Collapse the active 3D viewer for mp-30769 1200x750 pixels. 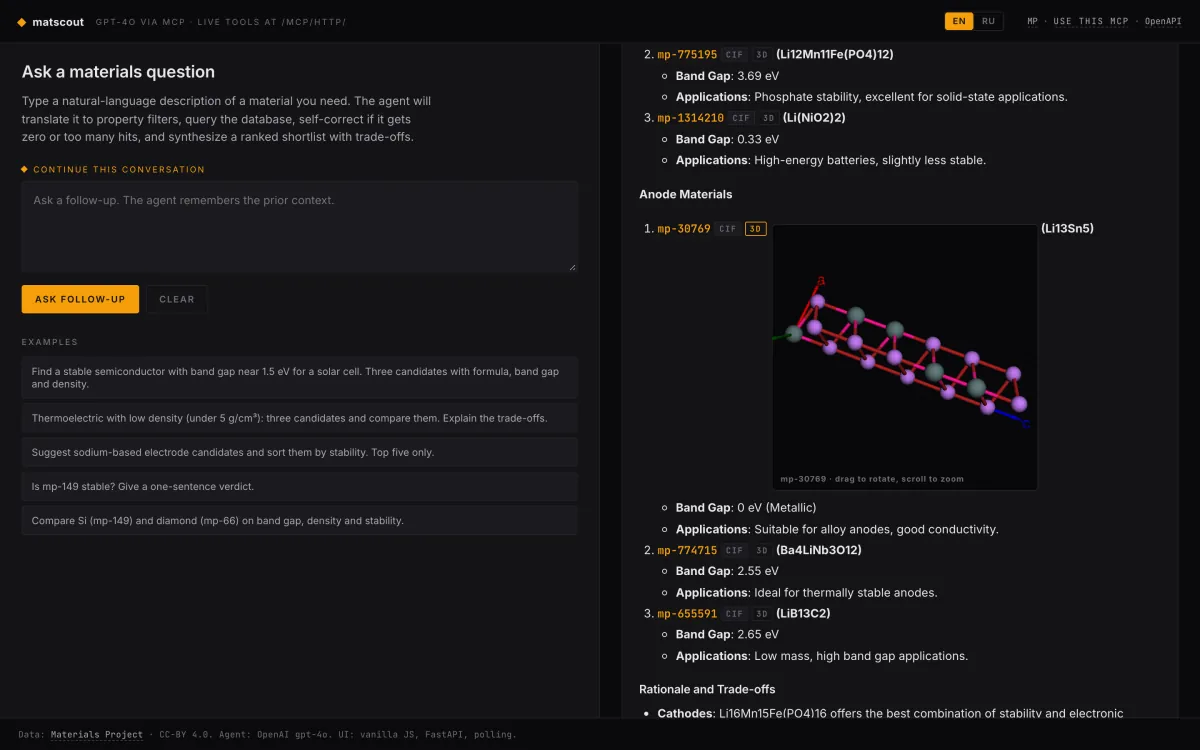pyautogui.click(x=756, y=229)
